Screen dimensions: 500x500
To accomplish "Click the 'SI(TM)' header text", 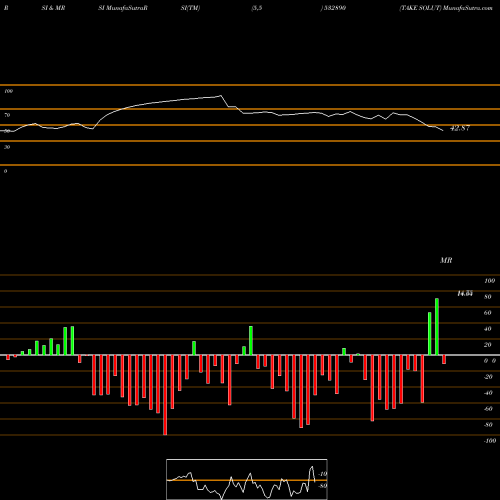I will (190, 8).
